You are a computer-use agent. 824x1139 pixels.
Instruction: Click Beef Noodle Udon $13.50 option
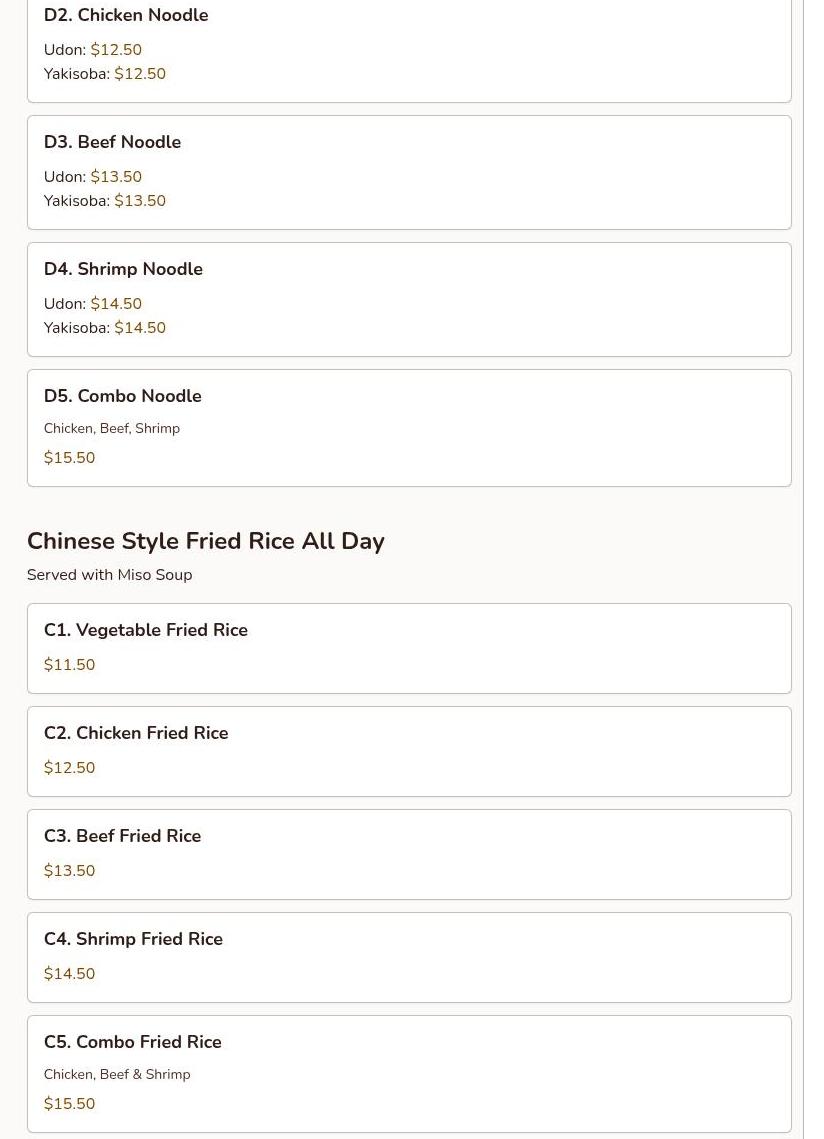93,177
